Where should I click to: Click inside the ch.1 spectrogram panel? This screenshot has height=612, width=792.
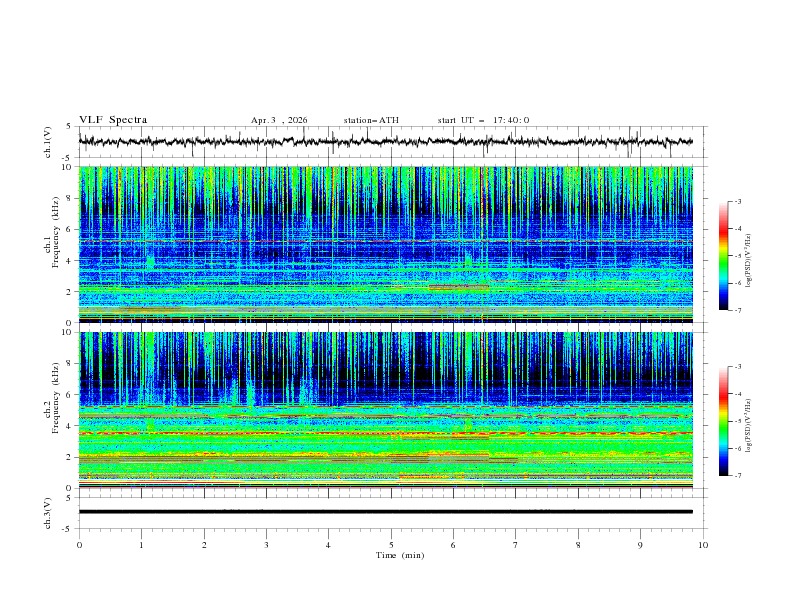coord(385,244)
